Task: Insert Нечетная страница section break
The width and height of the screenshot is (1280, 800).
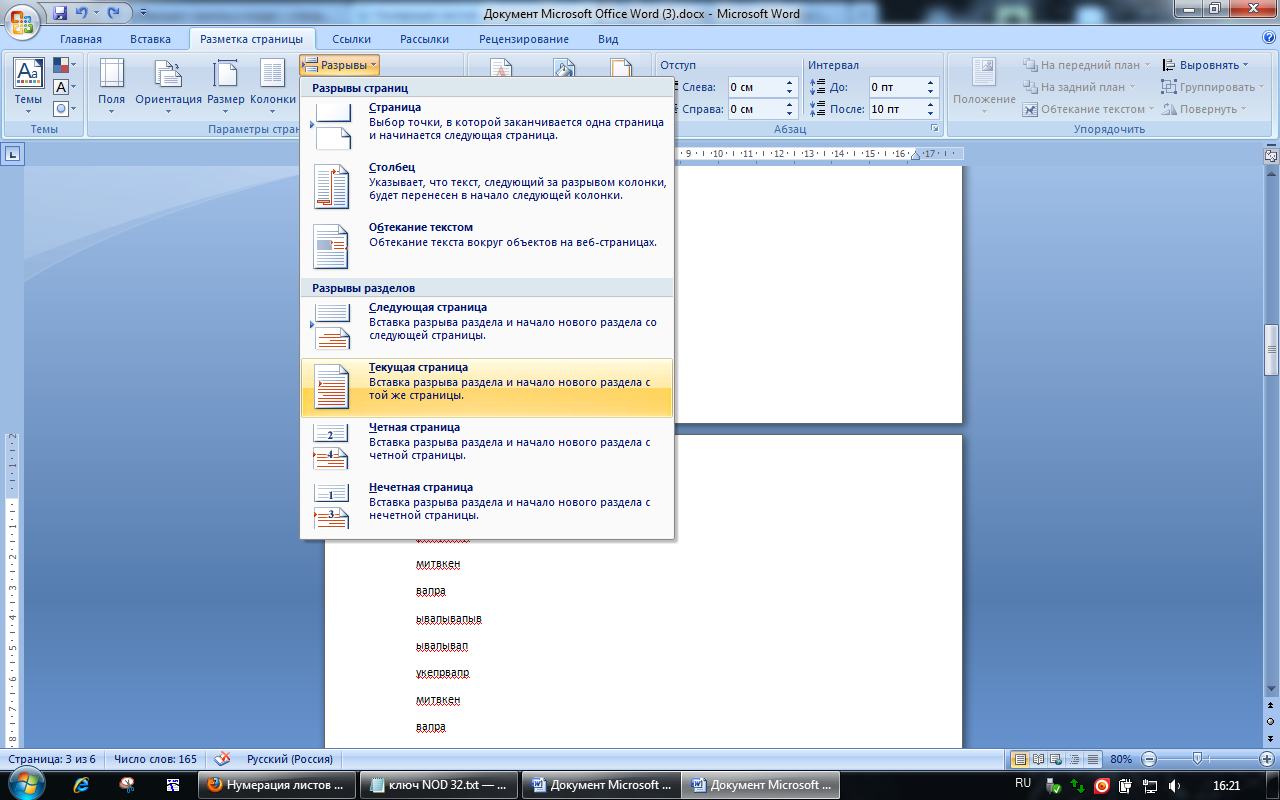Action: (x=487, y=507)
